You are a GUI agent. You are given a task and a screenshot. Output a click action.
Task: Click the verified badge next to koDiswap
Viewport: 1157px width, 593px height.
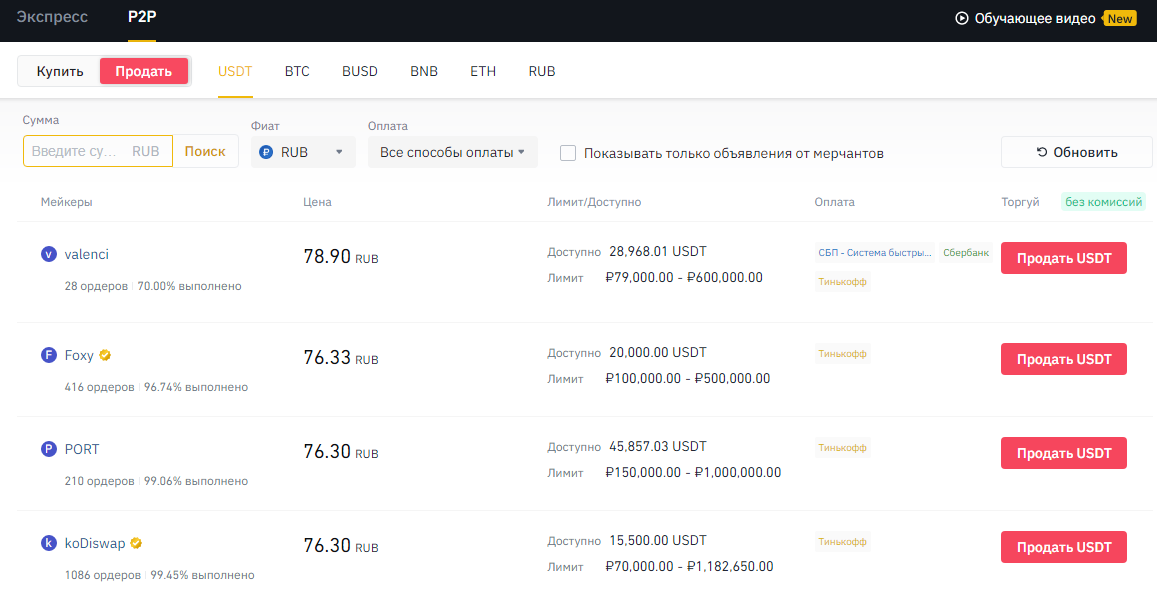pyautogui.click(x=136, y=543)
